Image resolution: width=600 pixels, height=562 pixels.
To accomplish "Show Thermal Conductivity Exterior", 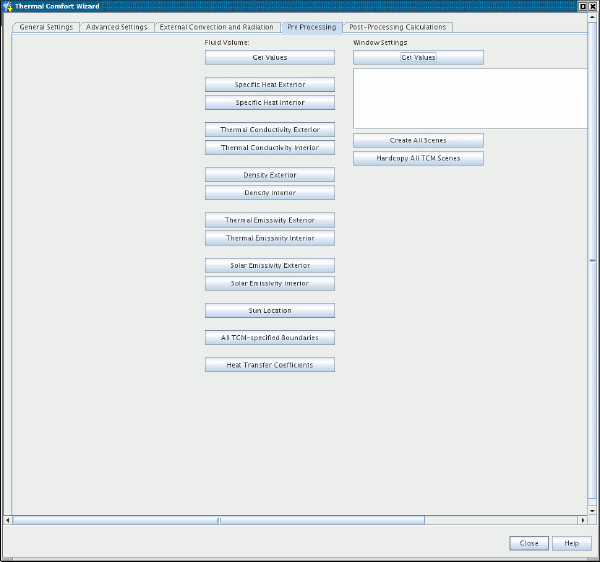I will click(270, 130).
